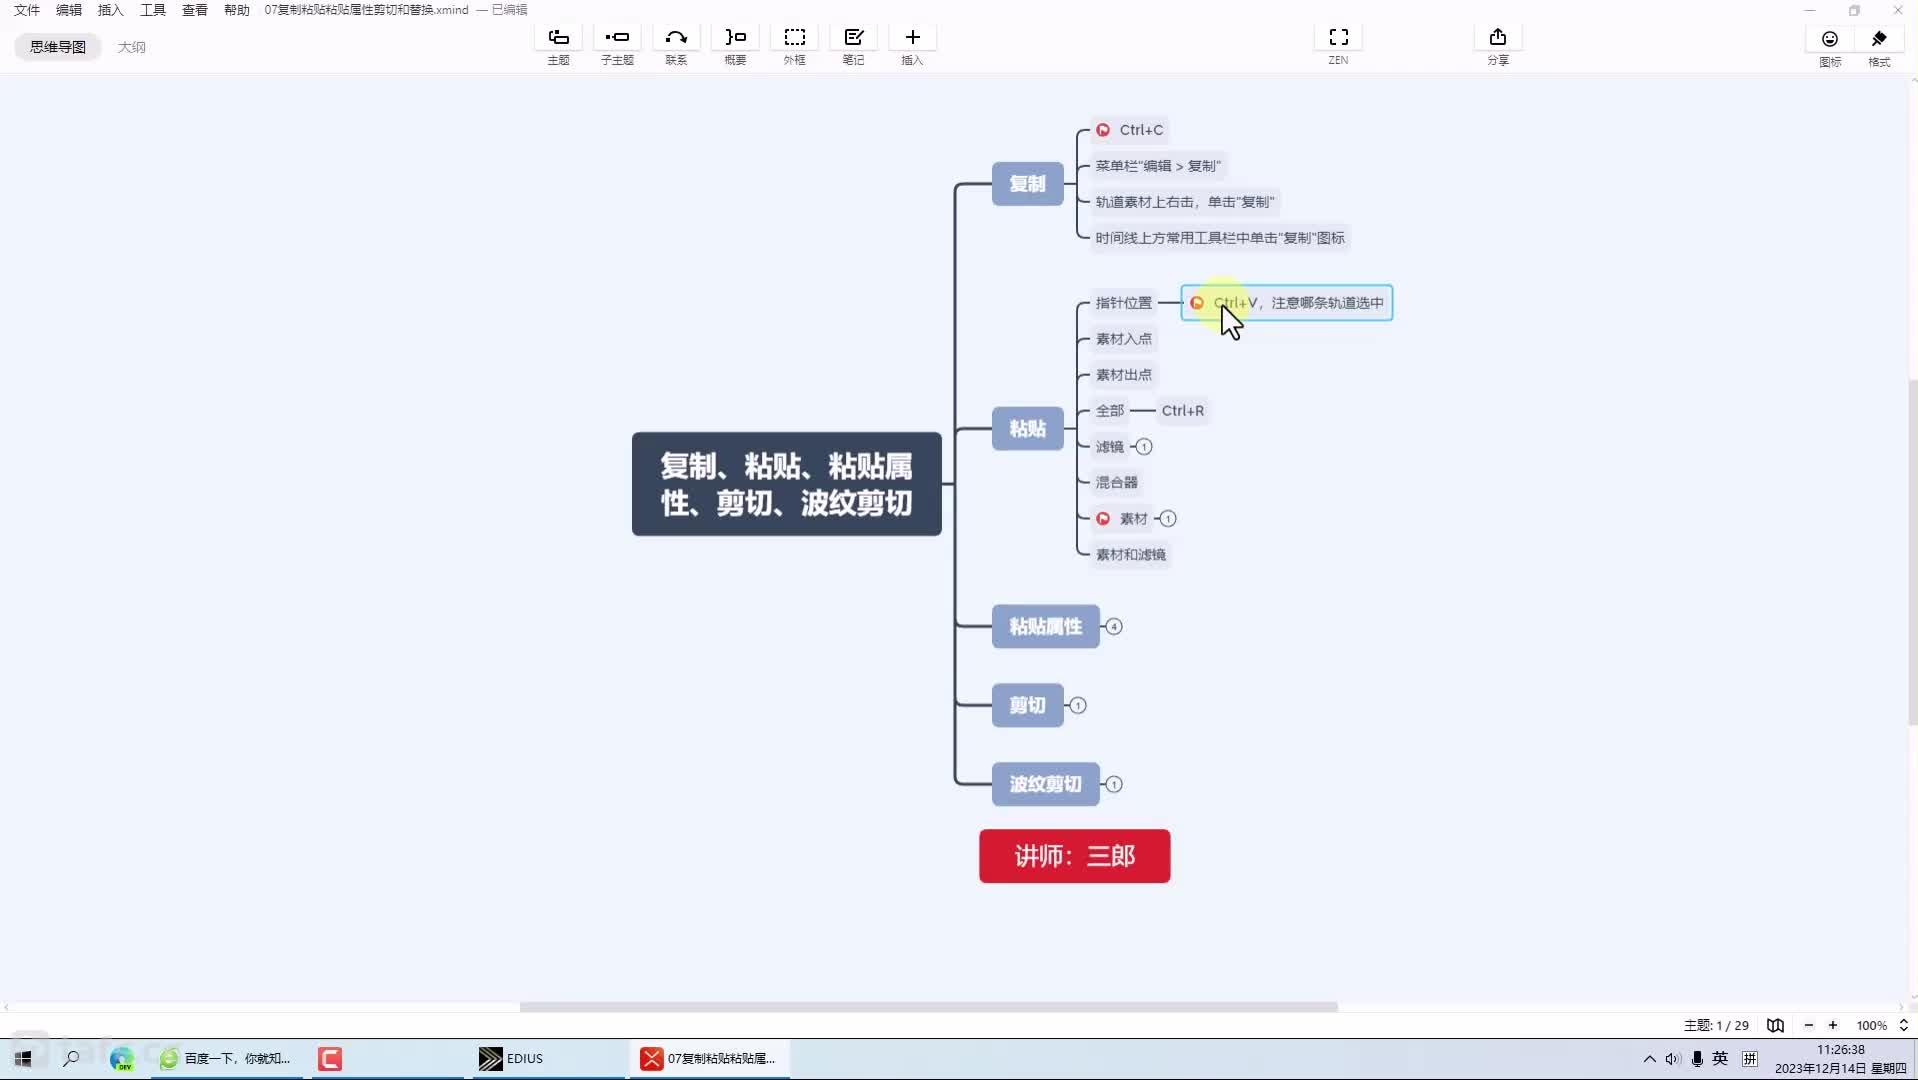Select the 波纹剪切 main topic
Image resolution: width=1918 pixels, height=1080 pixels.
(x=1045, y=785)
